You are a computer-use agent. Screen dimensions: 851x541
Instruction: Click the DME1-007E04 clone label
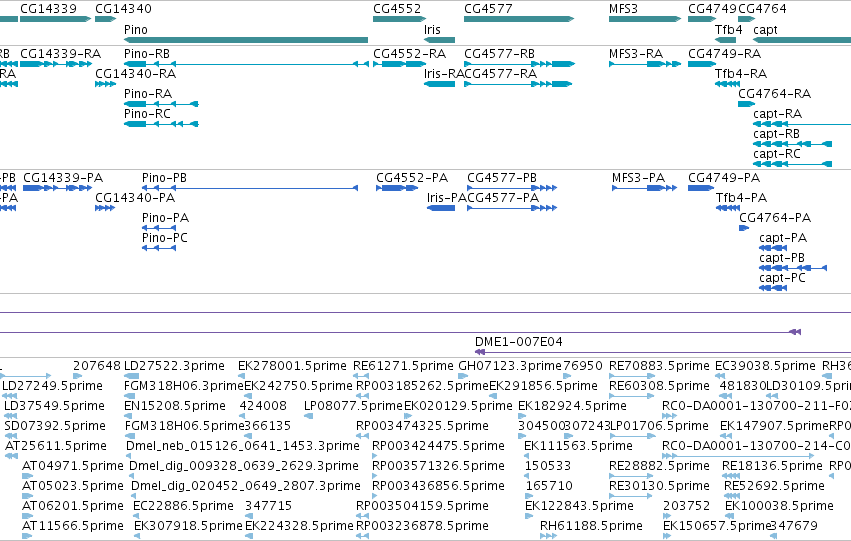[518, 341]
